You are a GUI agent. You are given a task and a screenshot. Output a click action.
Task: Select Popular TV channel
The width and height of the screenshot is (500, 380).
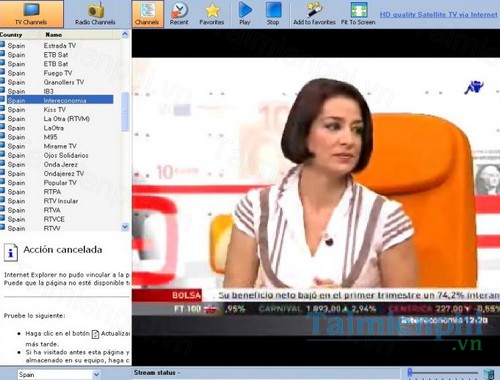pyautogui.click(x=60, y=183)
